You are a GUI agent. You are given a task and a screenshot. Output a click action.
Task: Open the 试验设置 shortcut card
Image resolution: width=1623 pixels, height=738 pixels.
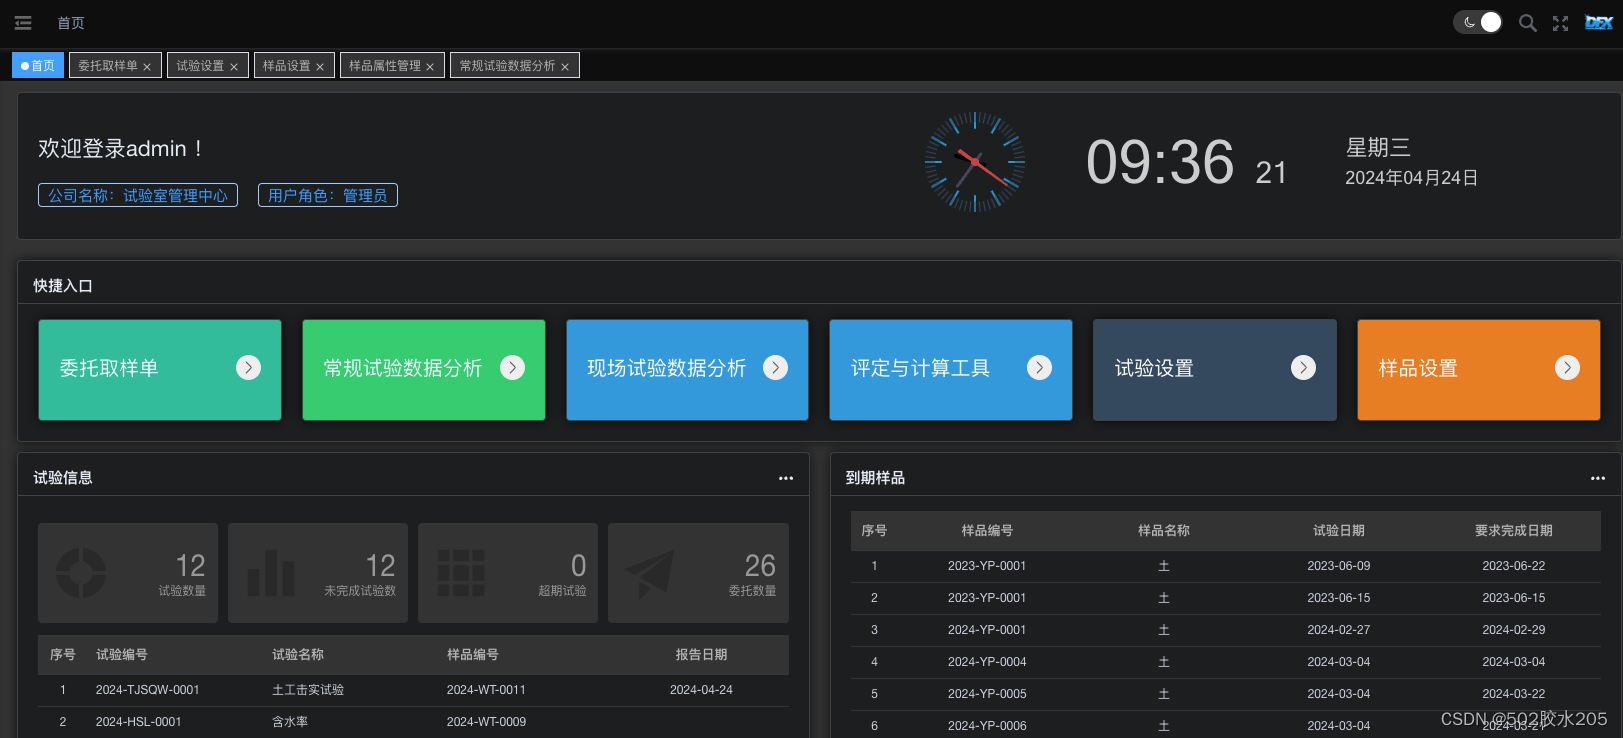[x=1215, y=369]
